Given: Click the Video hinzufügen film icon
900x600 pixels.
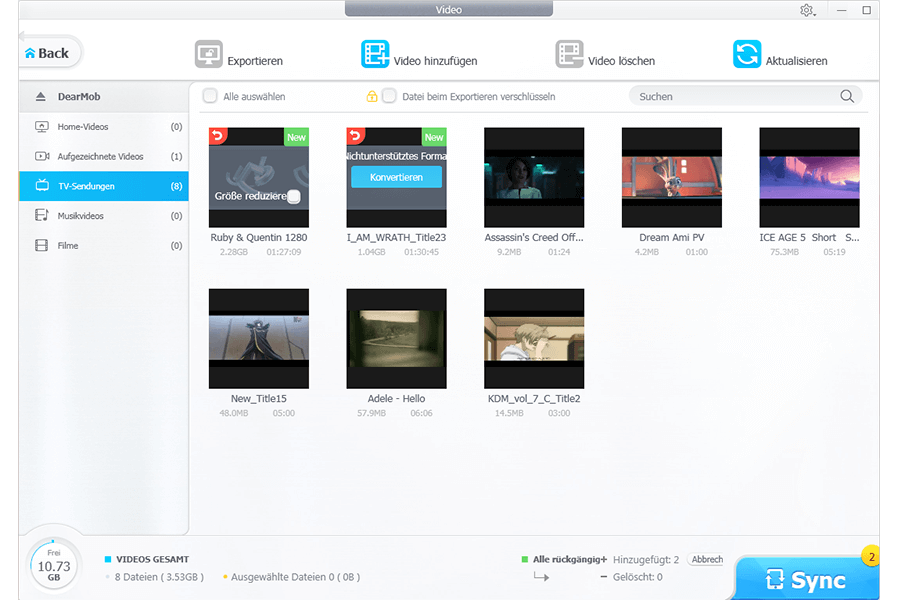Looking at the screenshot, I should (x=375, y=54).
